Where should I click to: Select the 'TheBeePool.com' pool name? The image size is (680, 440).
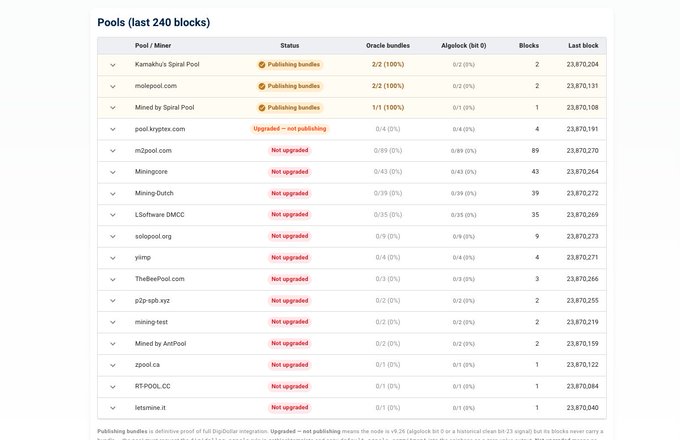click(x=160, y=279)
